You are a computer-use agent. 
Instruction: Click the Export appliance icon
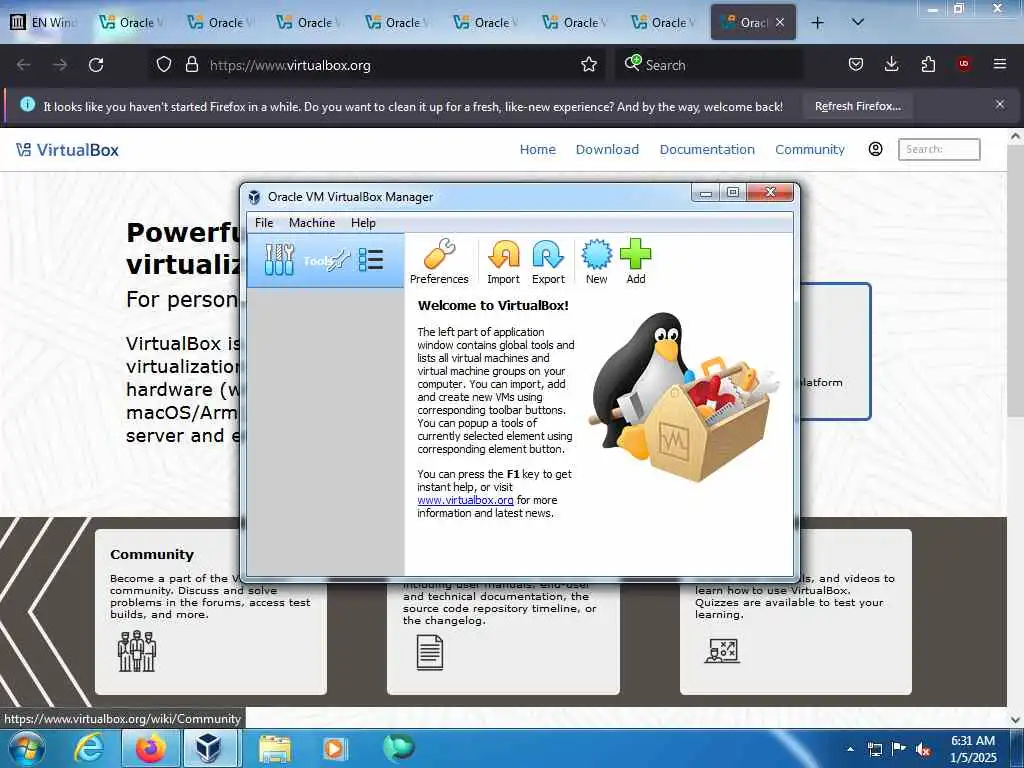tap(548, 262)
